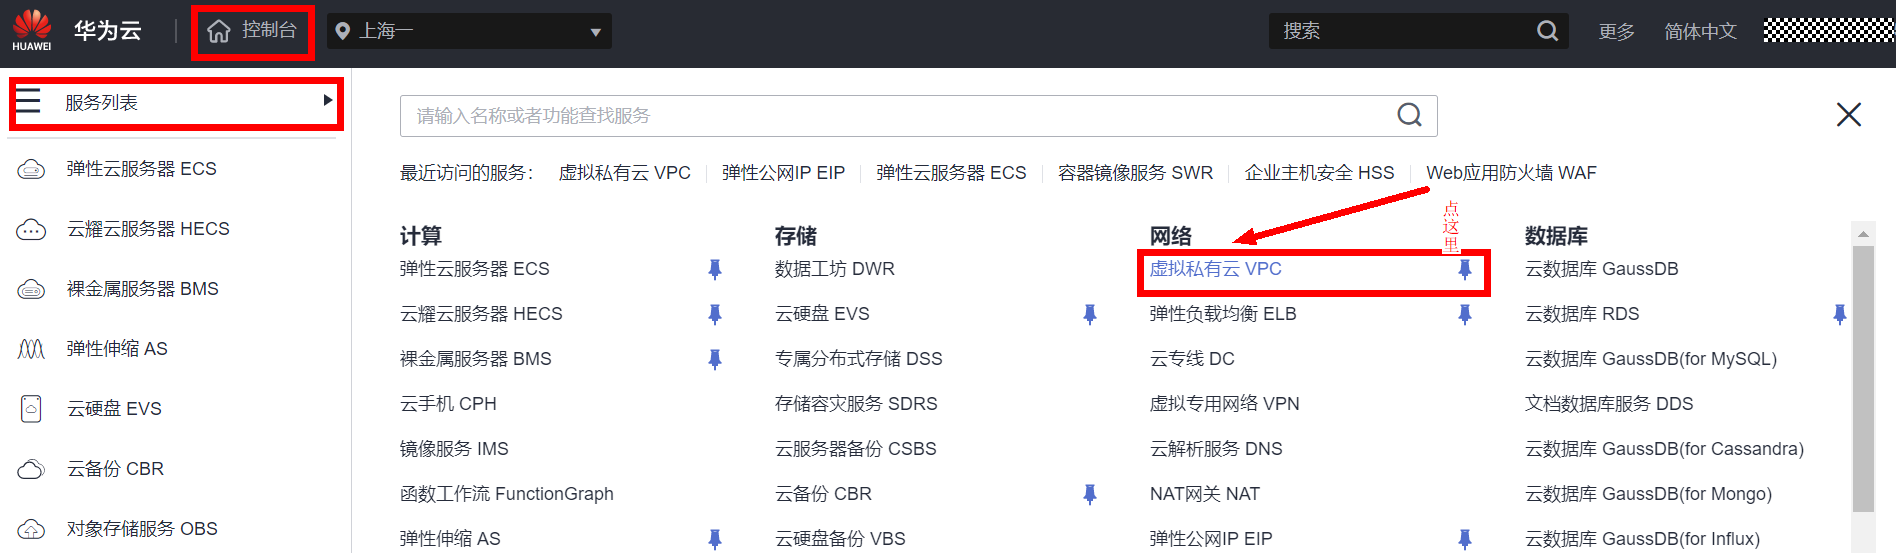Open the region dropdown showing 上海一
The width and height of the screenshot is (1896, 553).
pos(469,31)
